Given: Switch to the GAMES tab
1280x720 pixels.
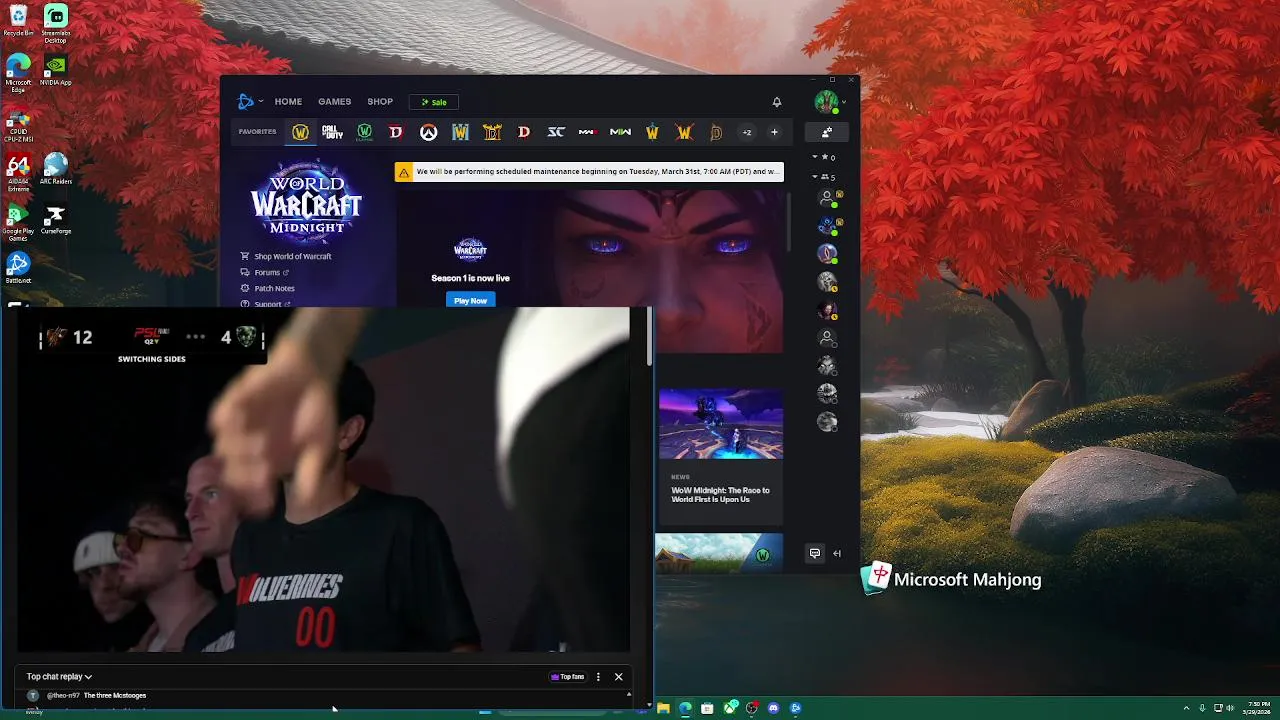Looking at the screenshot, I should click(x=334, y=101).
